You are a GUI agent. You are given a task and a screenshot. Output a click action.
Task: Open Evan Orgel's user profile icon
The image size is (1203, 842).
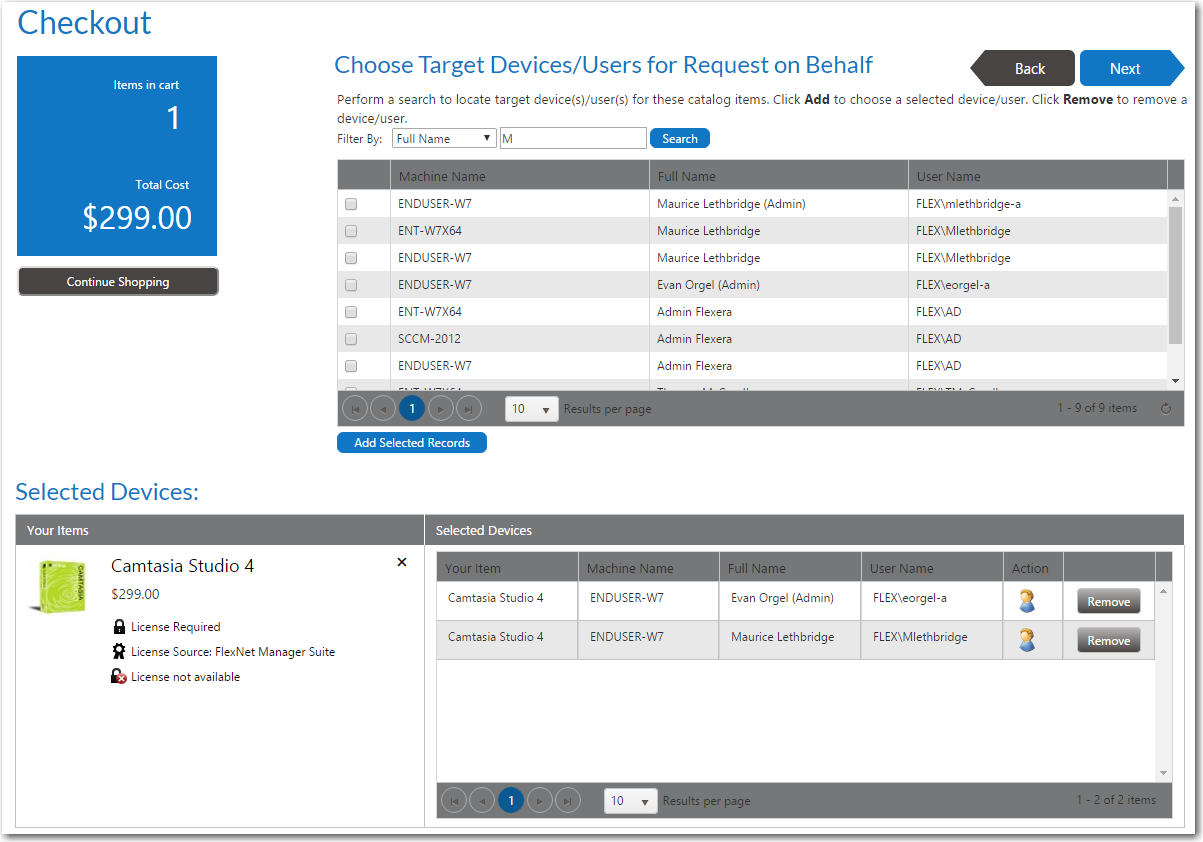tap(1032, 600)
